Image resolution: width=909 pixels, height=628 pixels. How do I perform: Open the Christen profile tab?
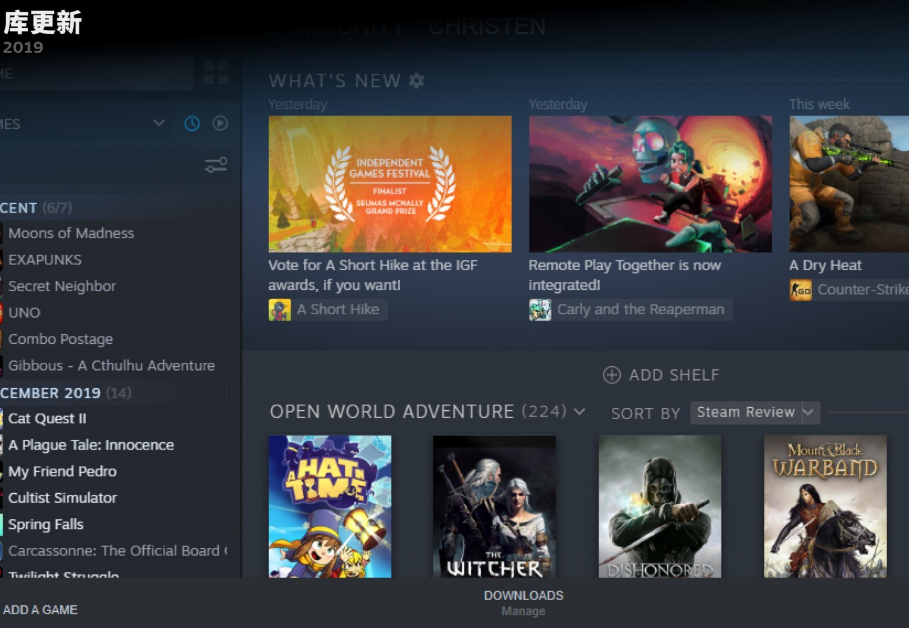pyautogui.click(x=487, y=27)
